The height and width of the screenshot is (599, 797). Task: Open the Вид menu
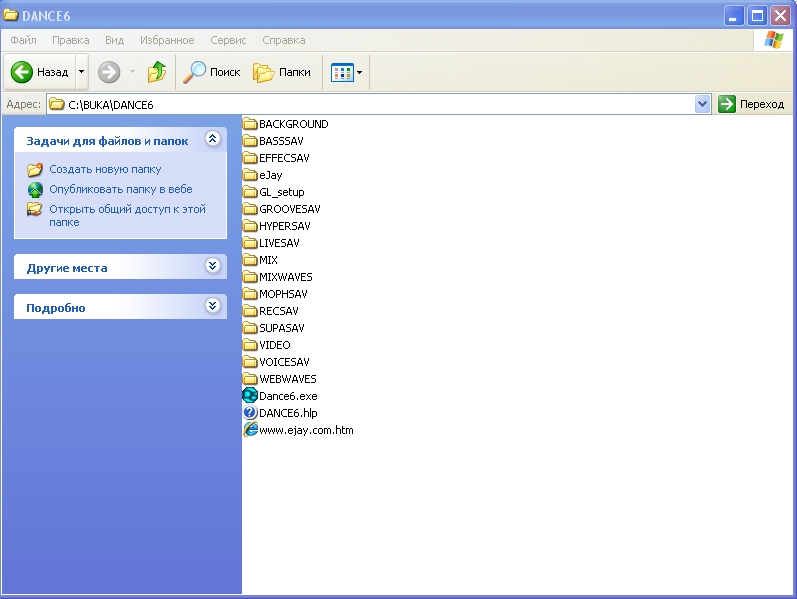coord(114,40)
